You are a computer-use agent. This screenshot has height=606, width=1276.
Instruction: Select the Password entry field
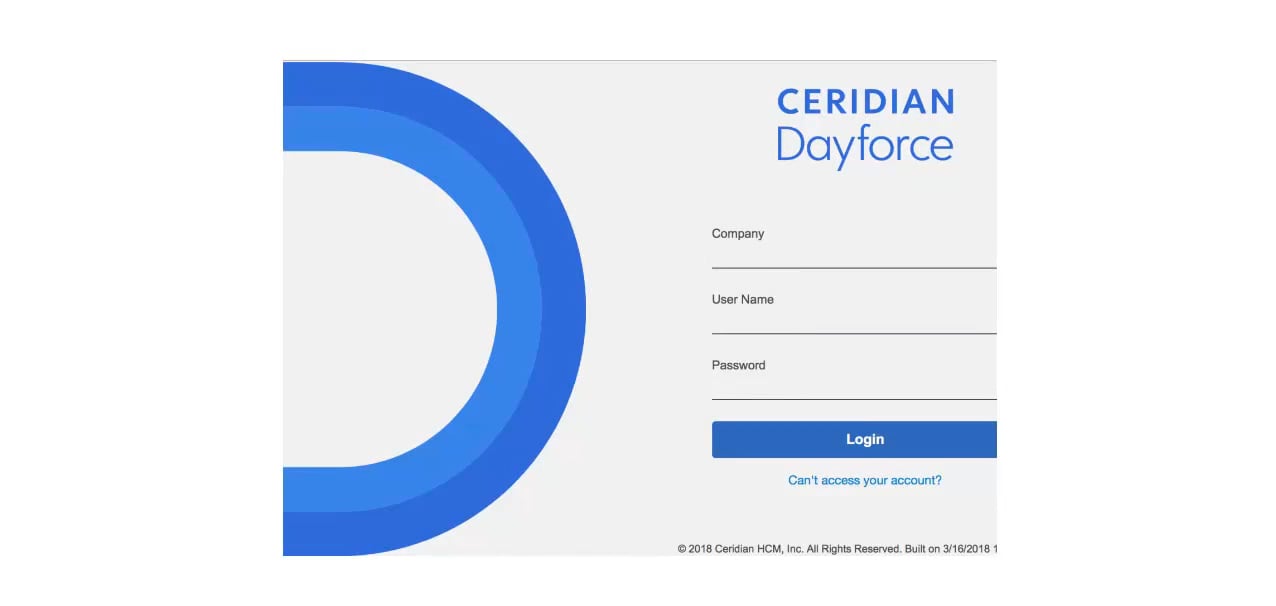pyautogui.click(x=853, y=386)
